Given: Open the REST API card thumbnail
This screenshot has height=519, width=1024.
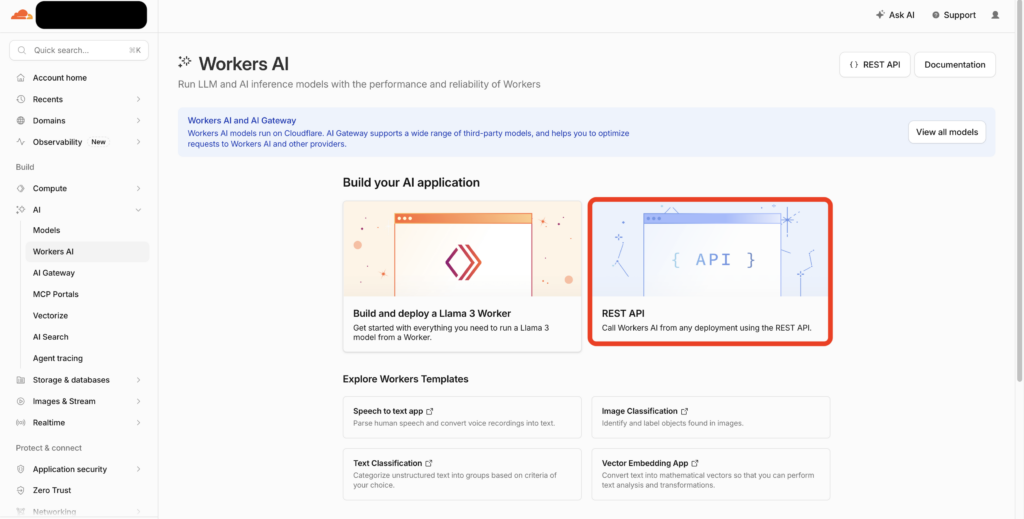Looking at the screenshot, I should coord(710,249).
